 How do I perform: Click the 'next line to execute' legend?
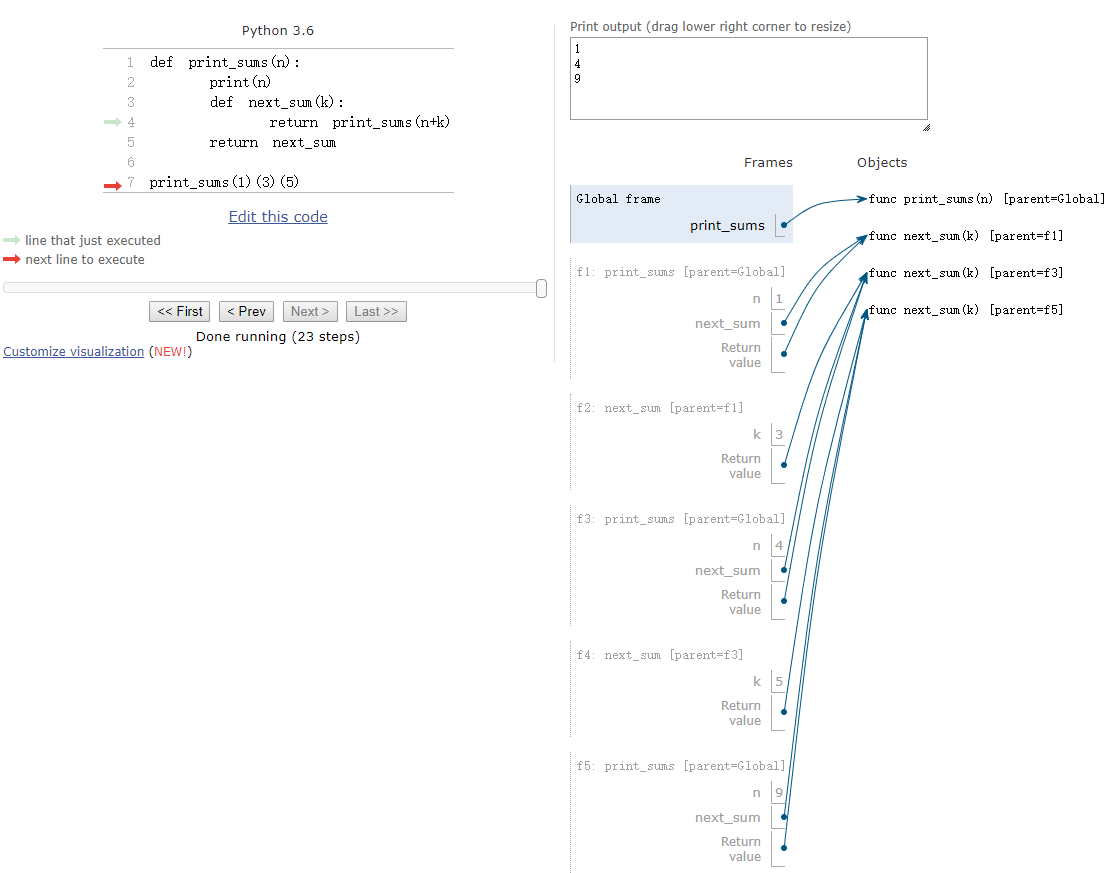85,260
